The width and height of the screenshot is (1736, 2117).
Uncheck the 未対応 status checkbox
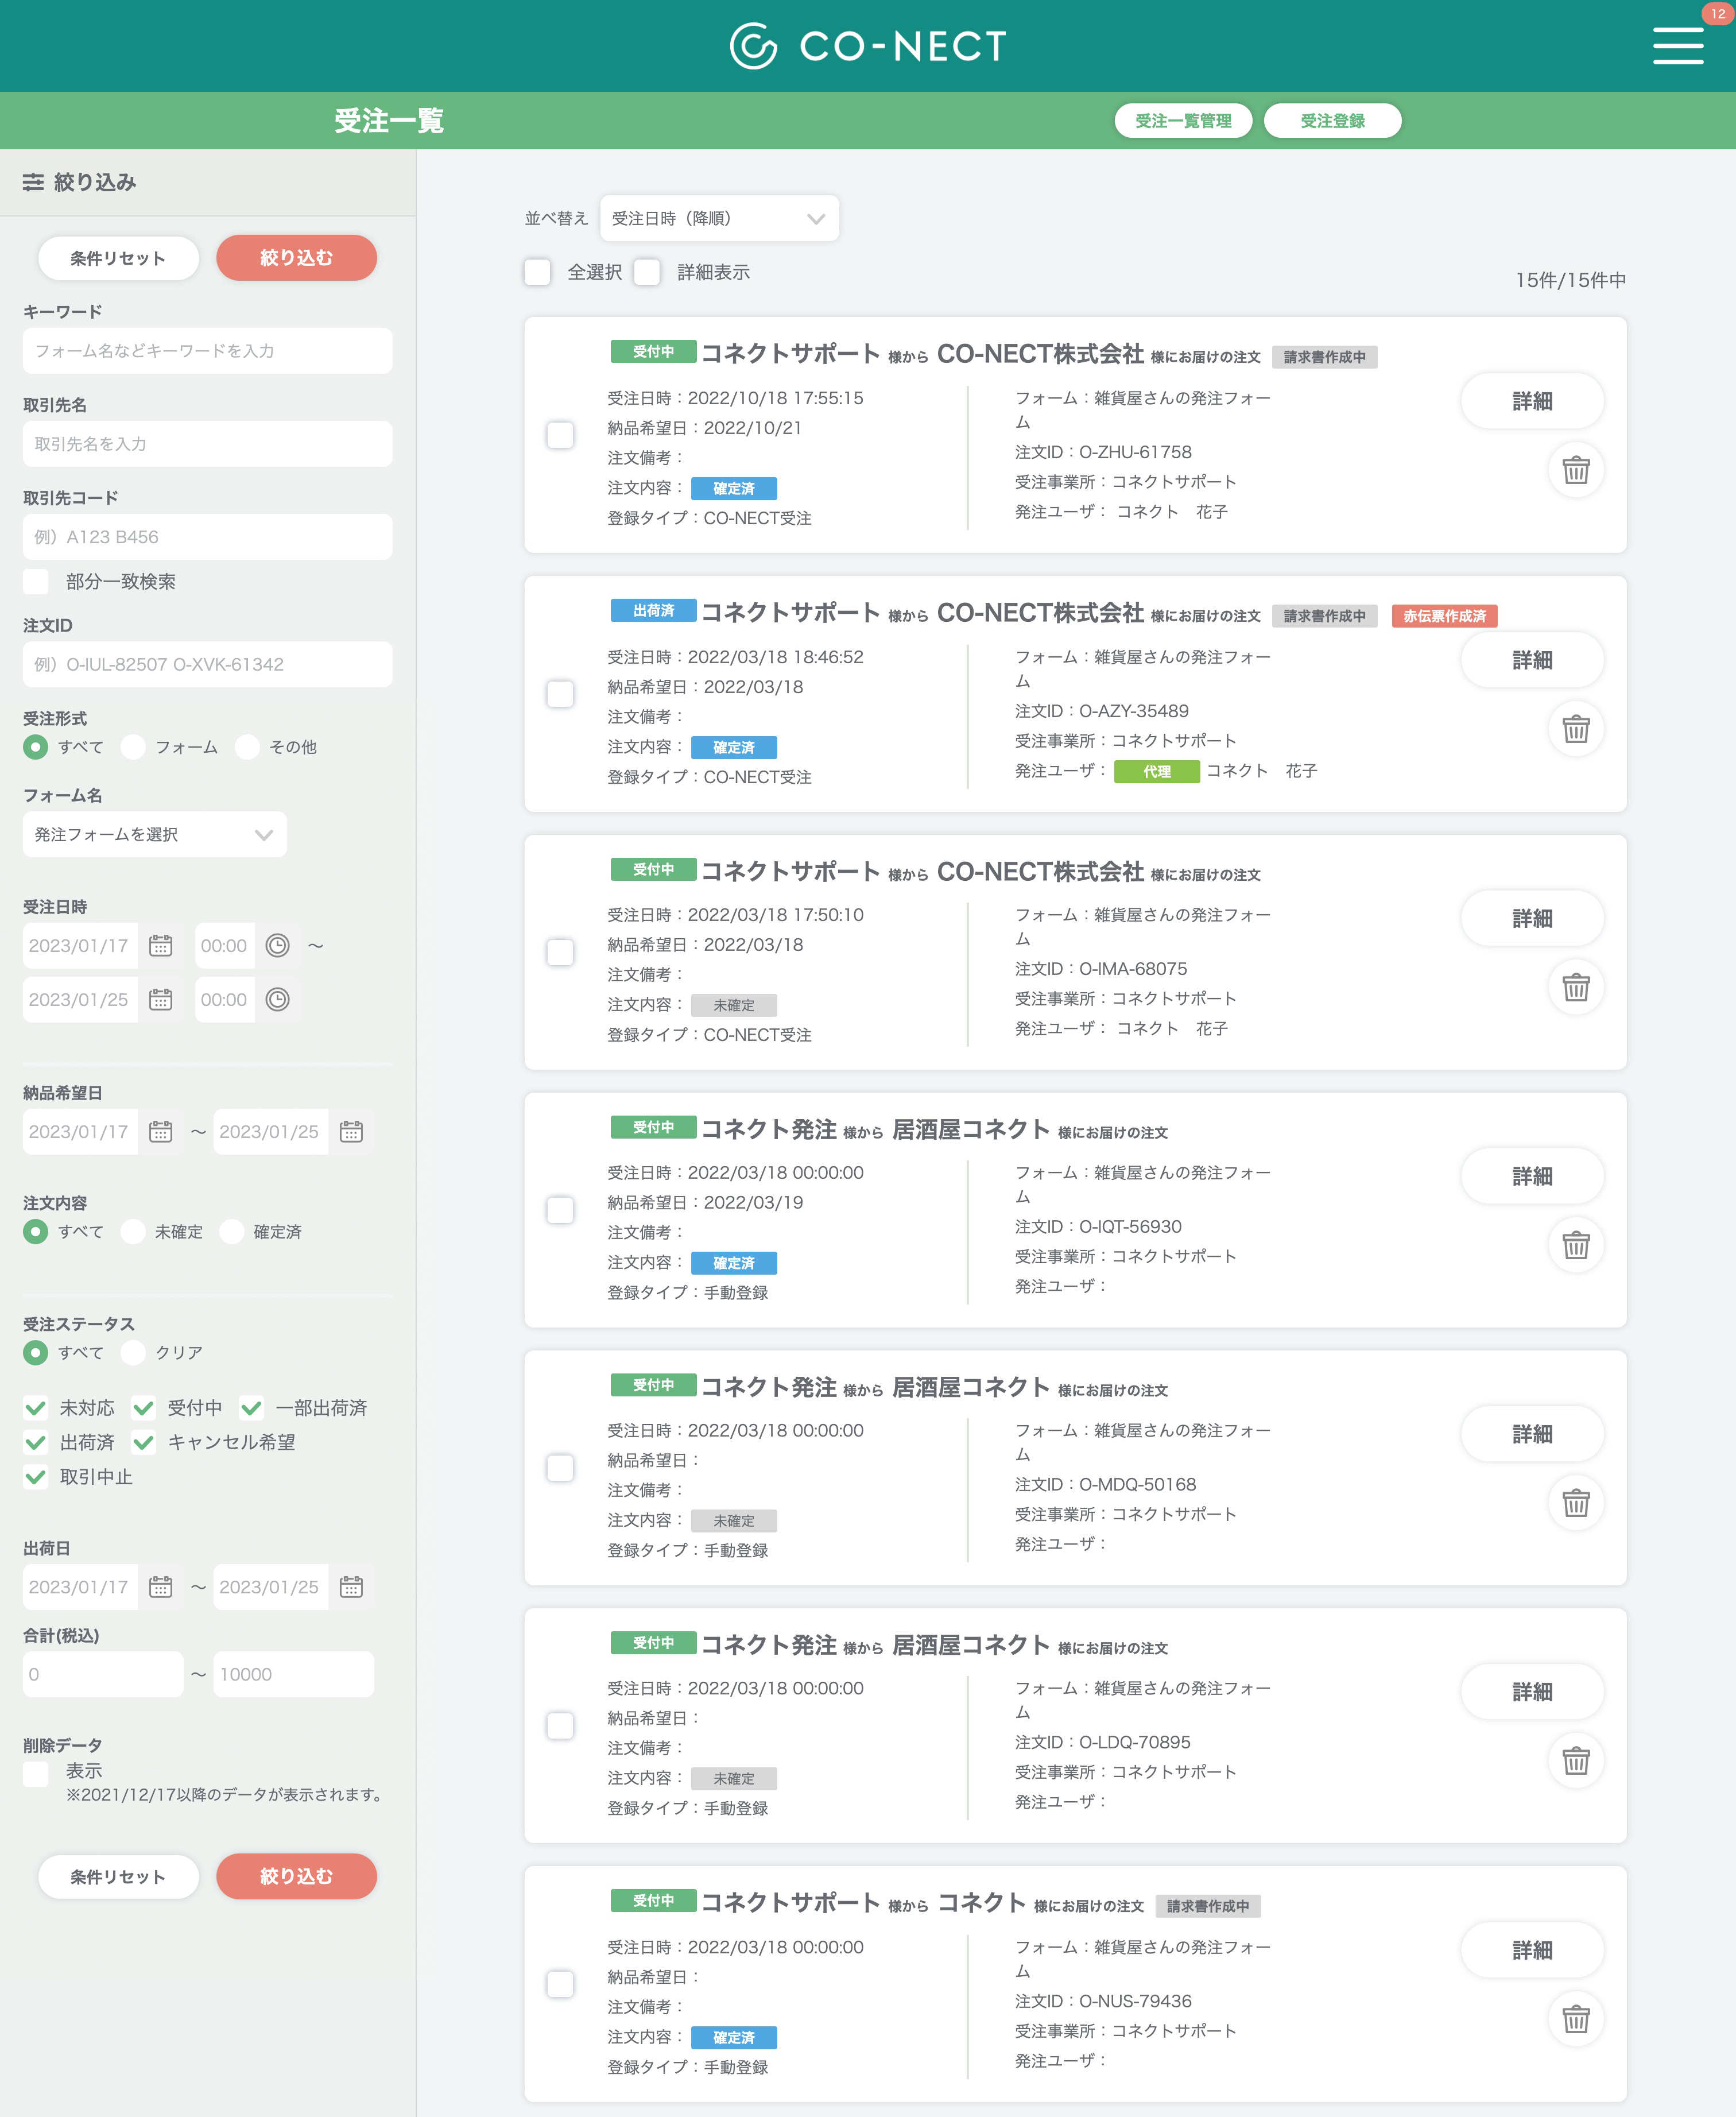point(36,1408)
